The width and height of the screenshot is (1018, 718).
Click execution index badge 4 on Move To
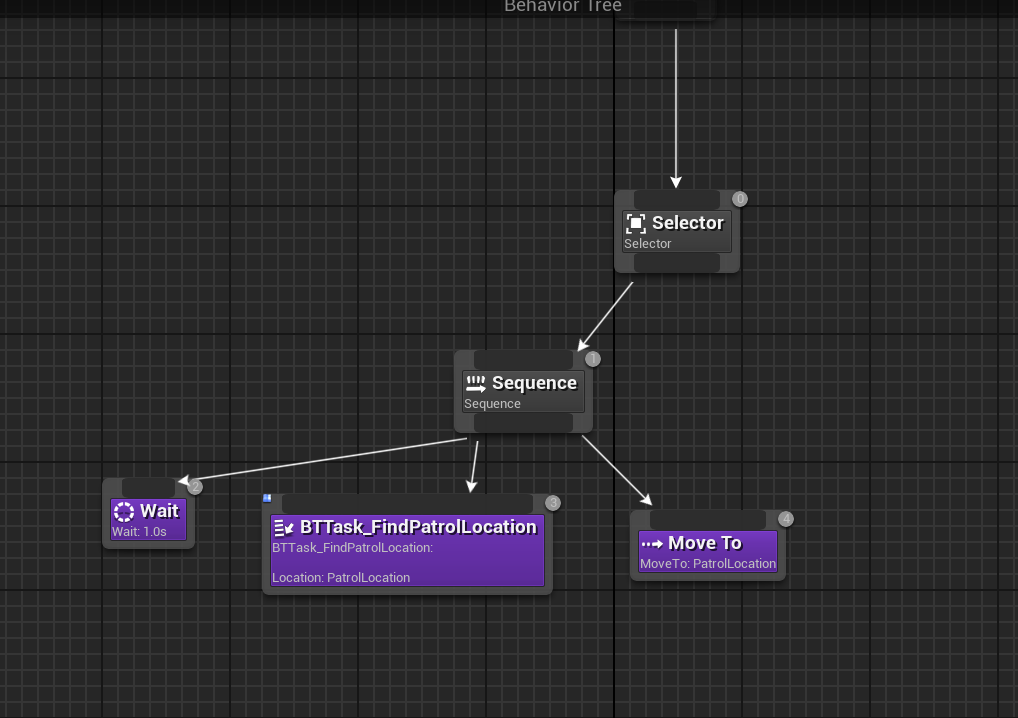point(786,519)
